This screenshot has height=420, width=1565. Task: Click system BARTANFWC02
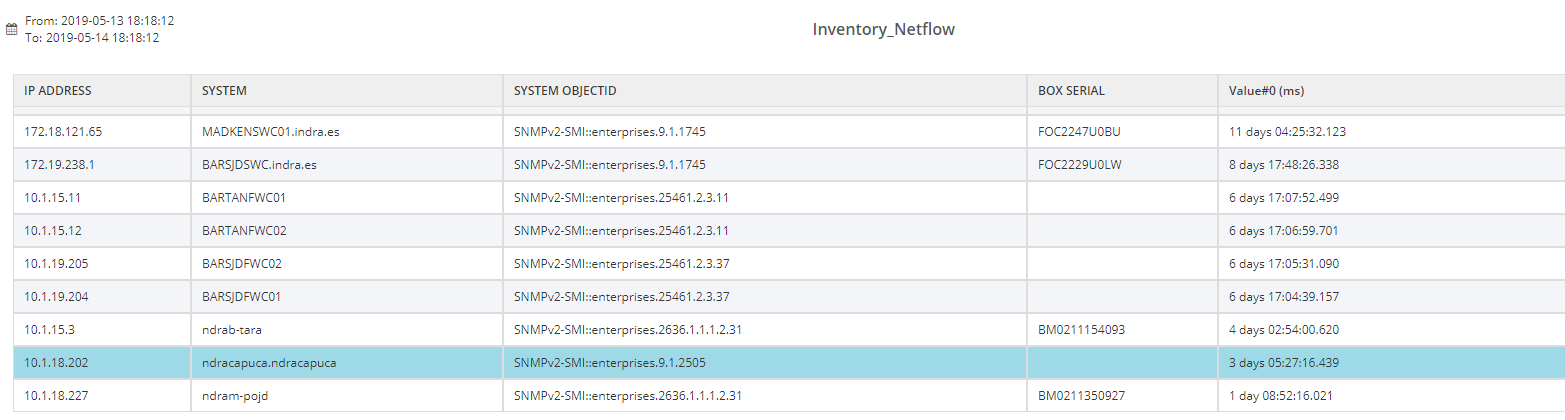pyautogui.click(x=244, y=230)
